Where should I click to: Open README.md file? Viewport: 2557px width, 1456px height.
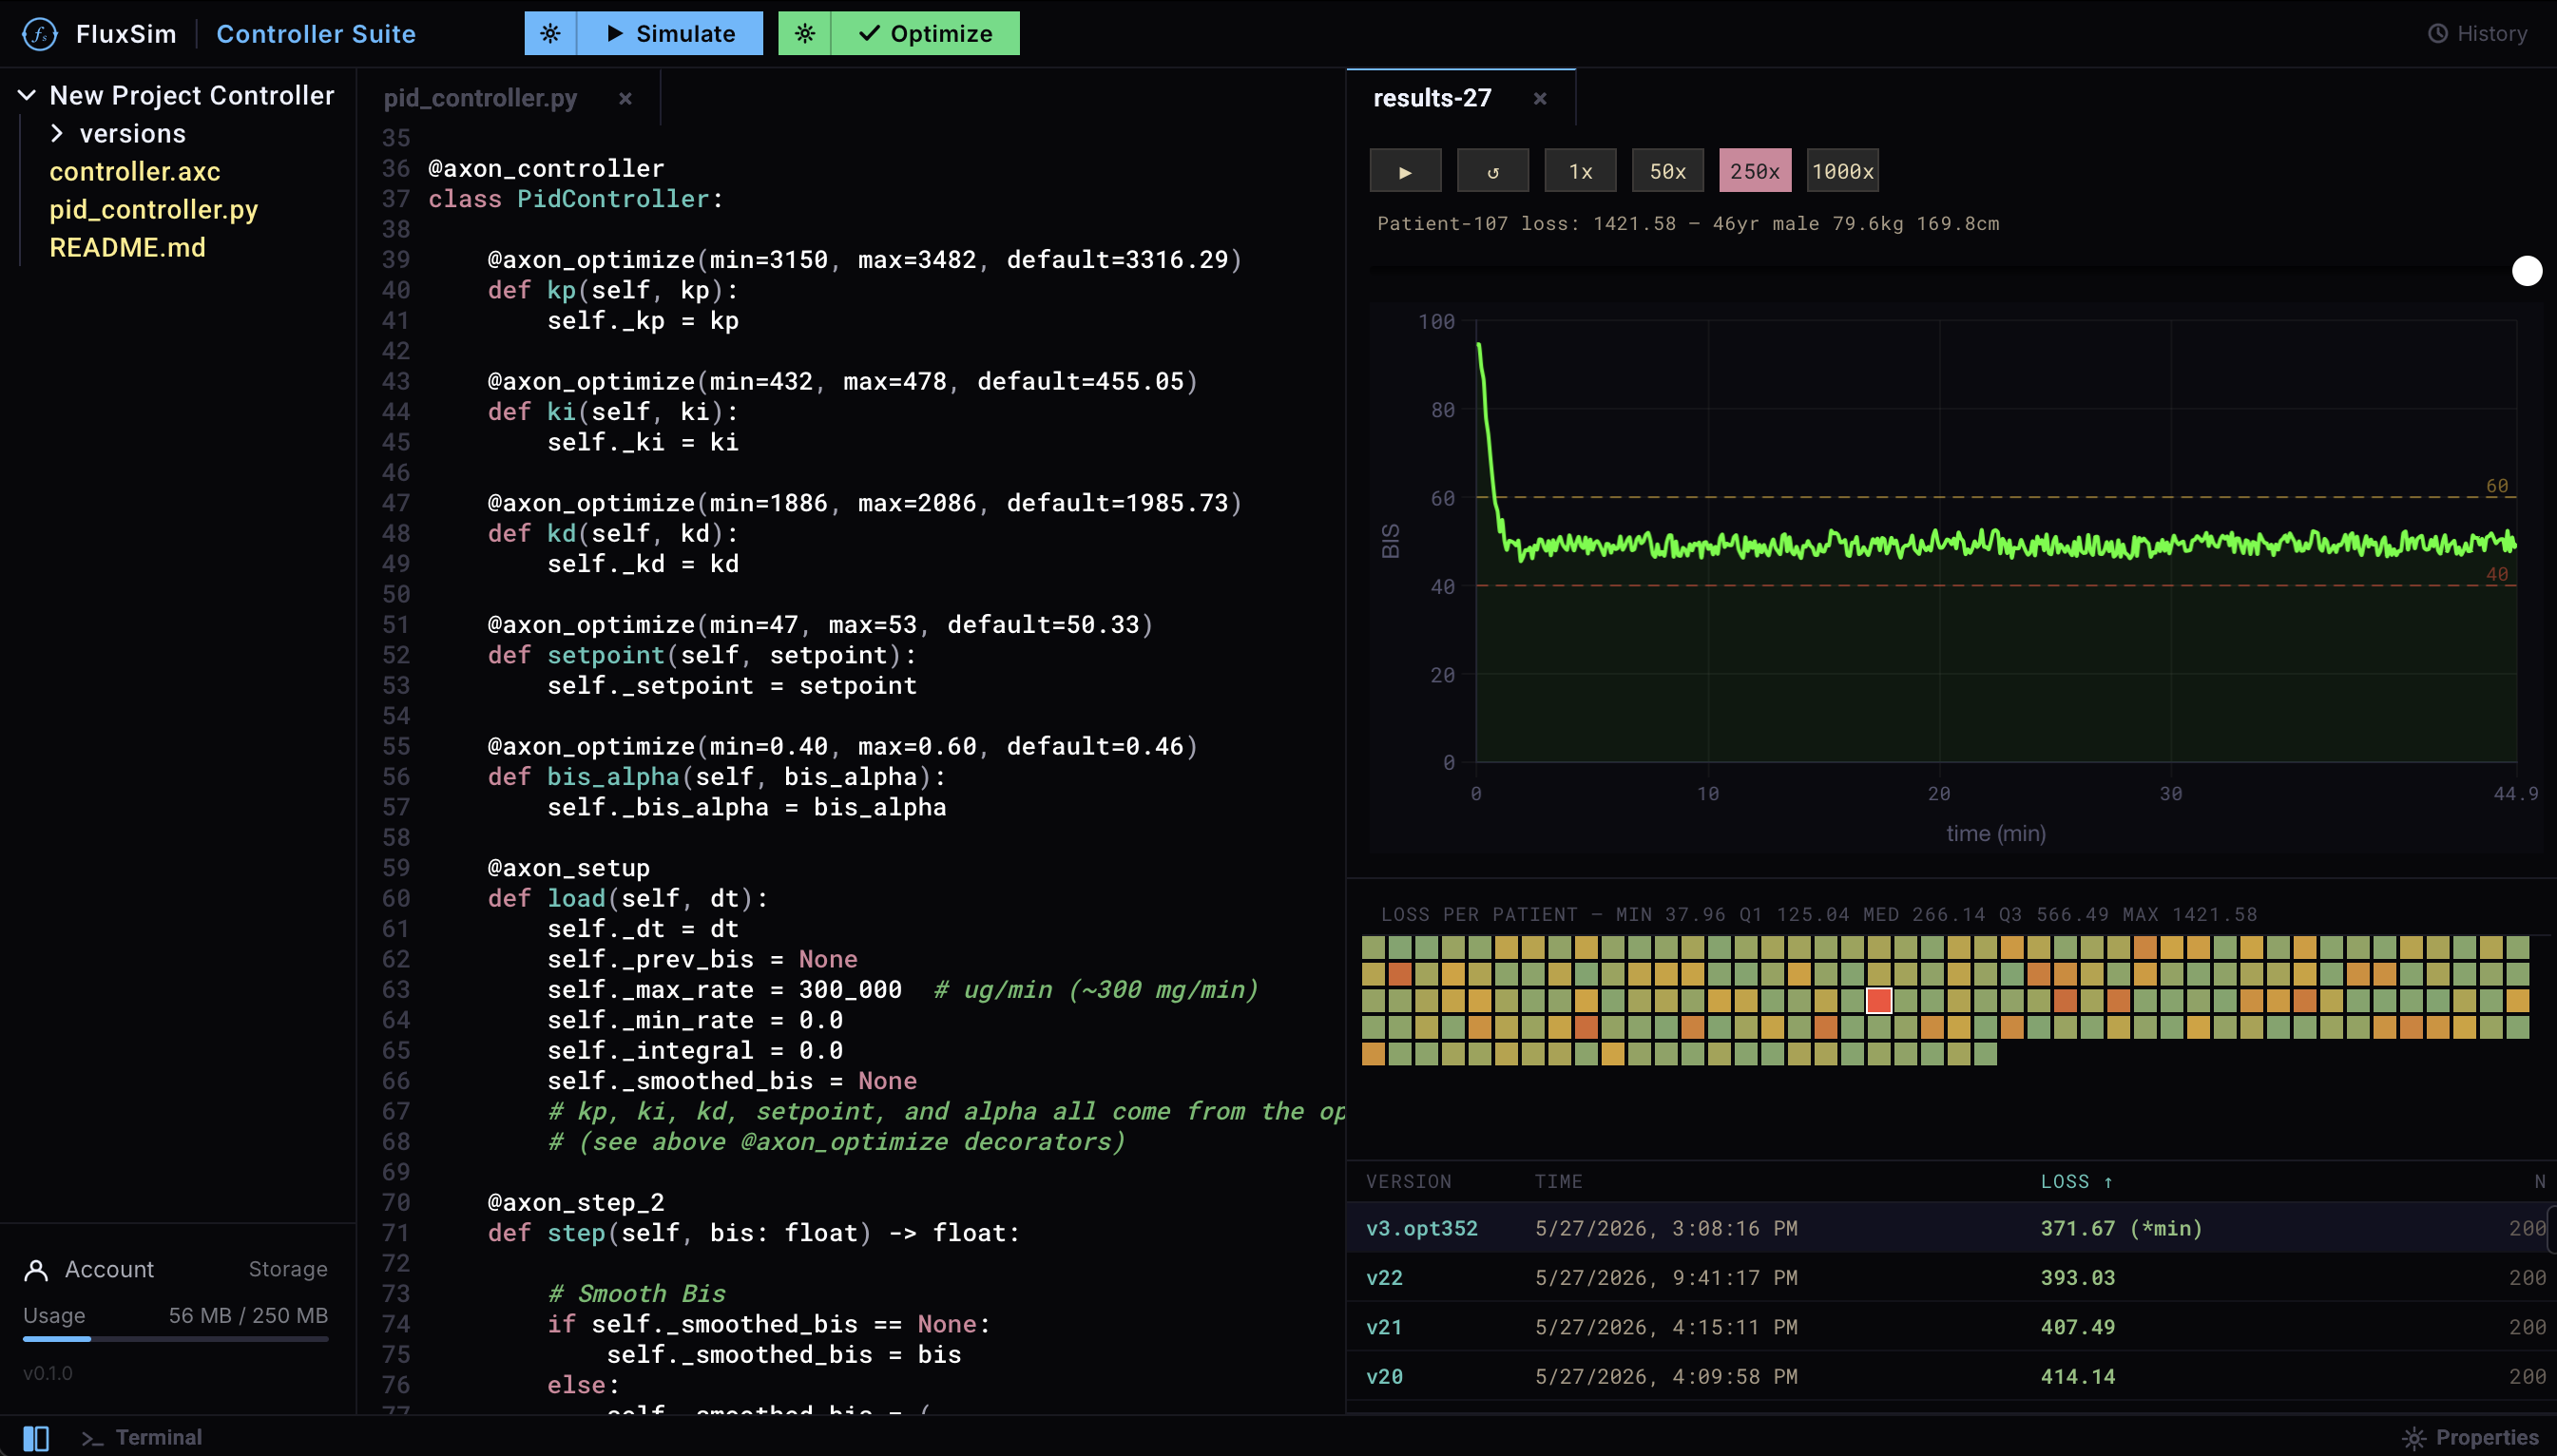[x=127, y=247]
